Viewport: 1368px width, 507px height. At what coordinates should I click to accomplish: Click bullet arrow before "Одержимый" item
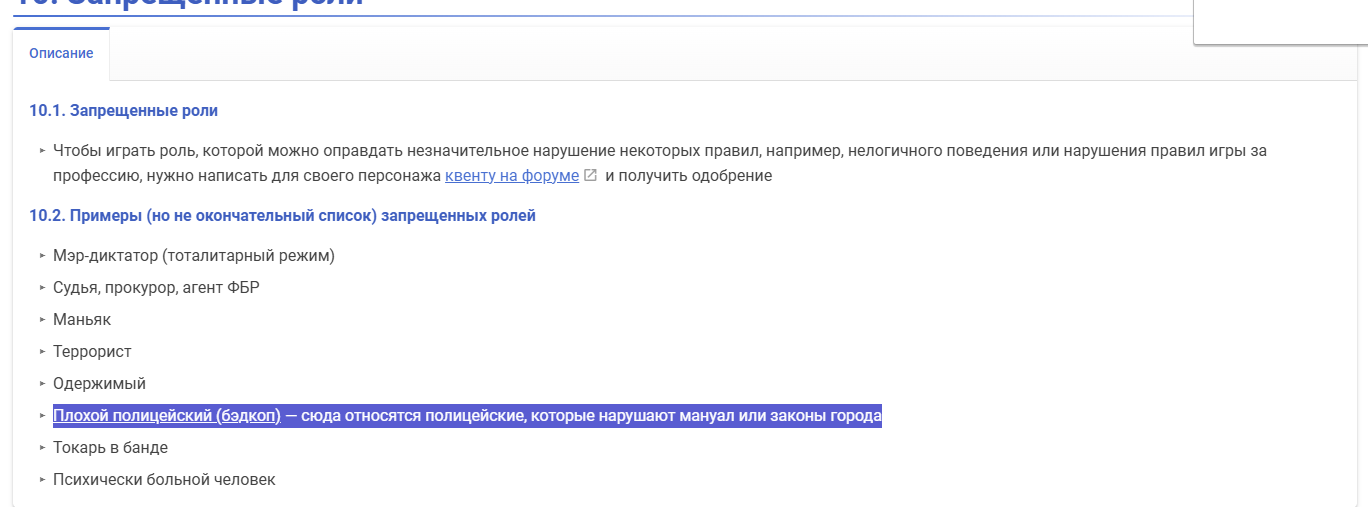click(x=43, y=384)
